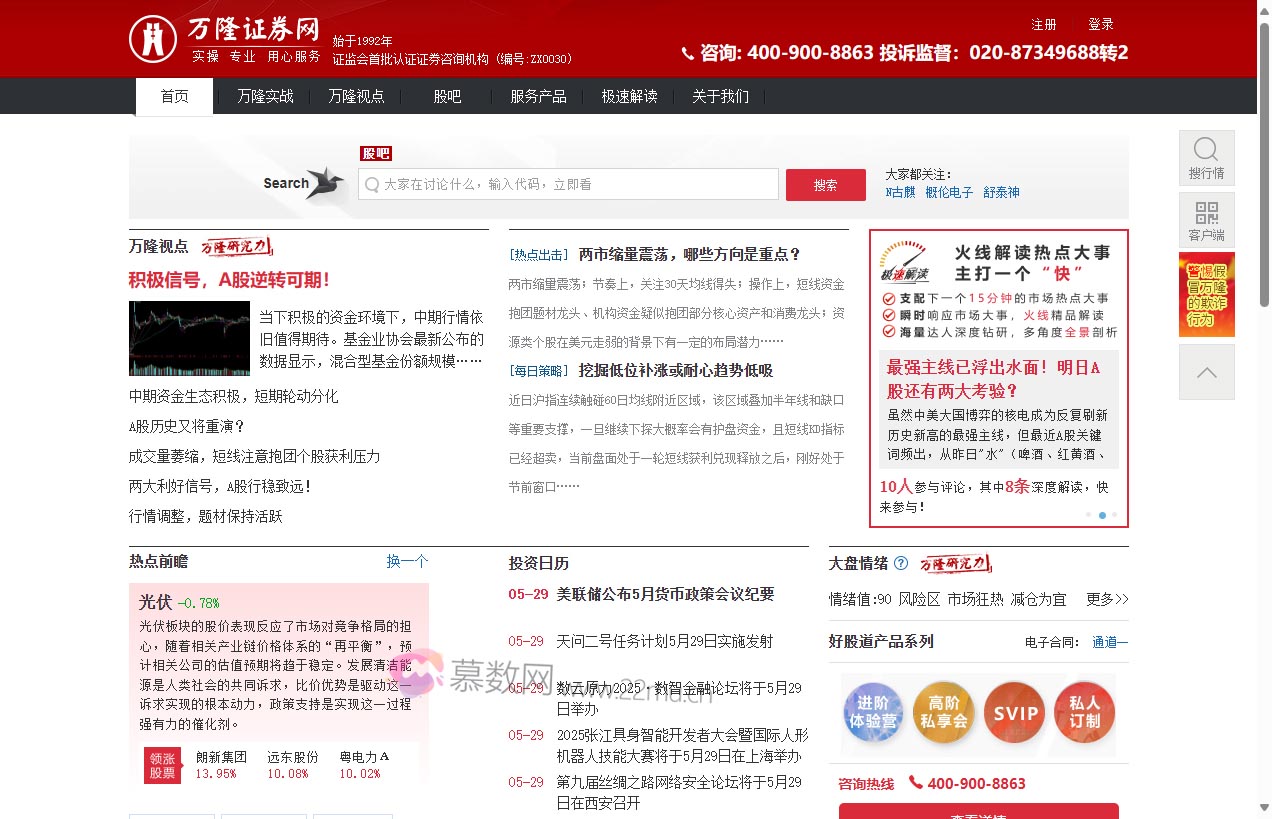Click the 高阶私享会 product icon
Viewport: 1272px width, 819px height.
[x=944, y=712]
